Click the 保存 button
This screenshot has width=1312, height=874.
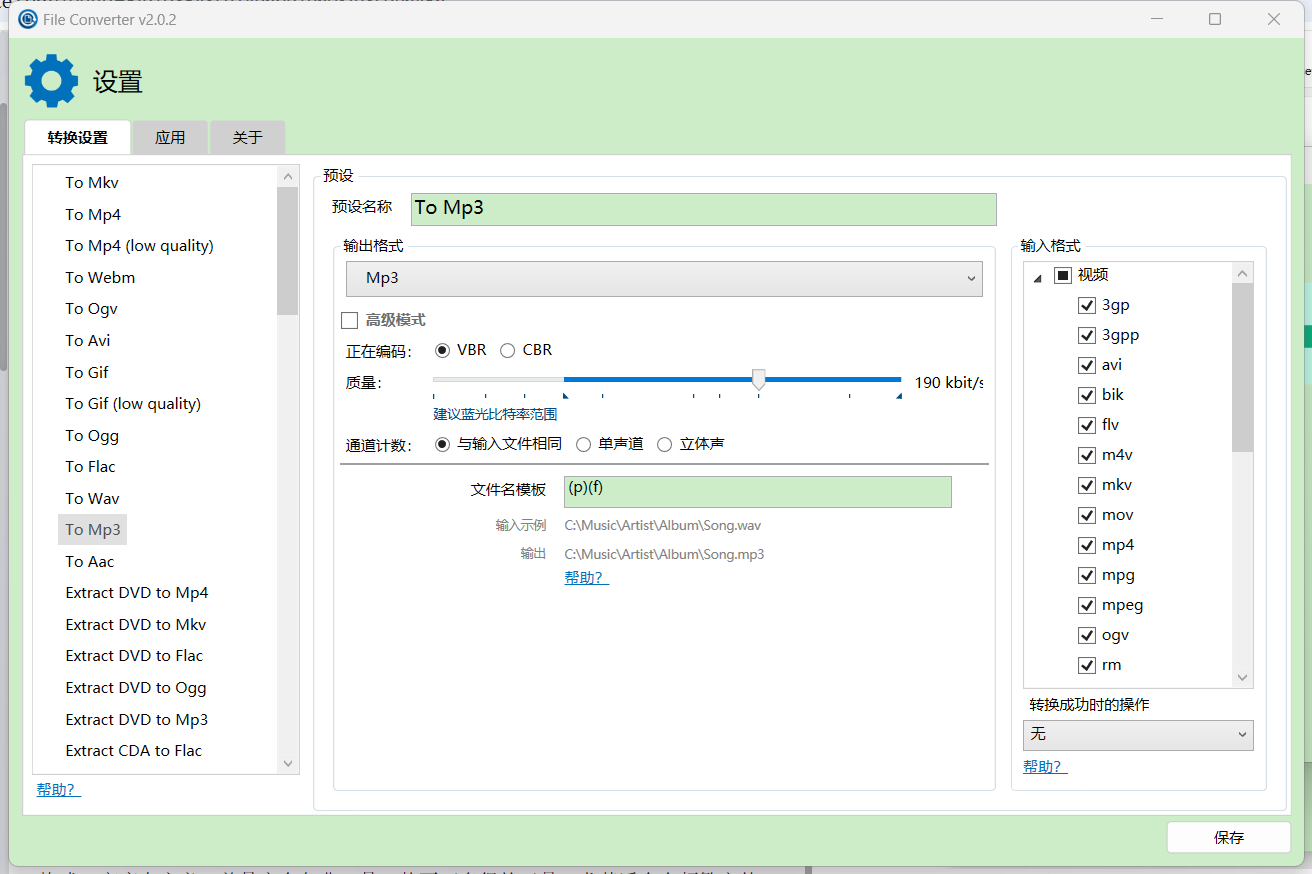tap(1228, 838)
